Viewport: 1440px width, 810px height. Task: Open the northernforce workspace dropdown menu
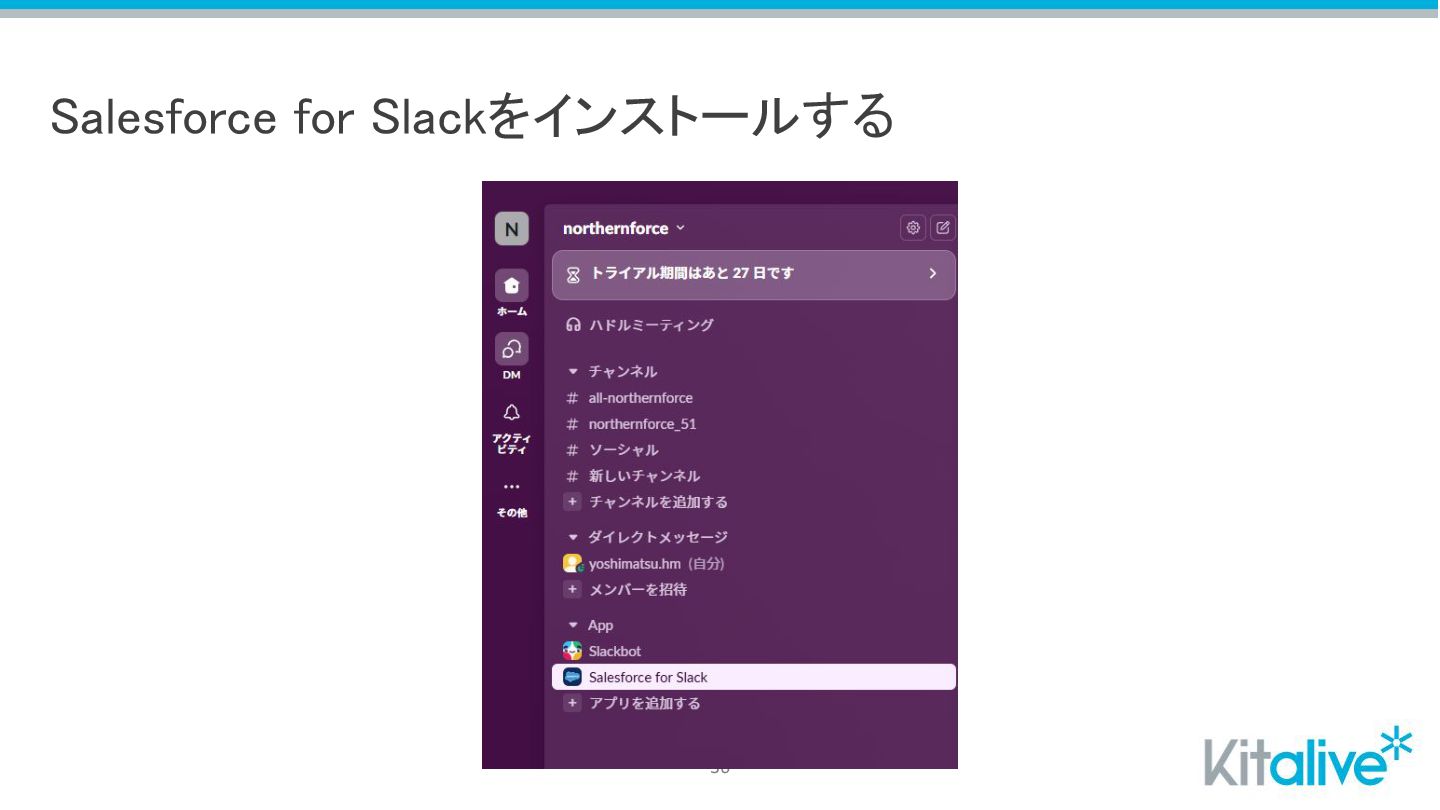coord(624,228)
